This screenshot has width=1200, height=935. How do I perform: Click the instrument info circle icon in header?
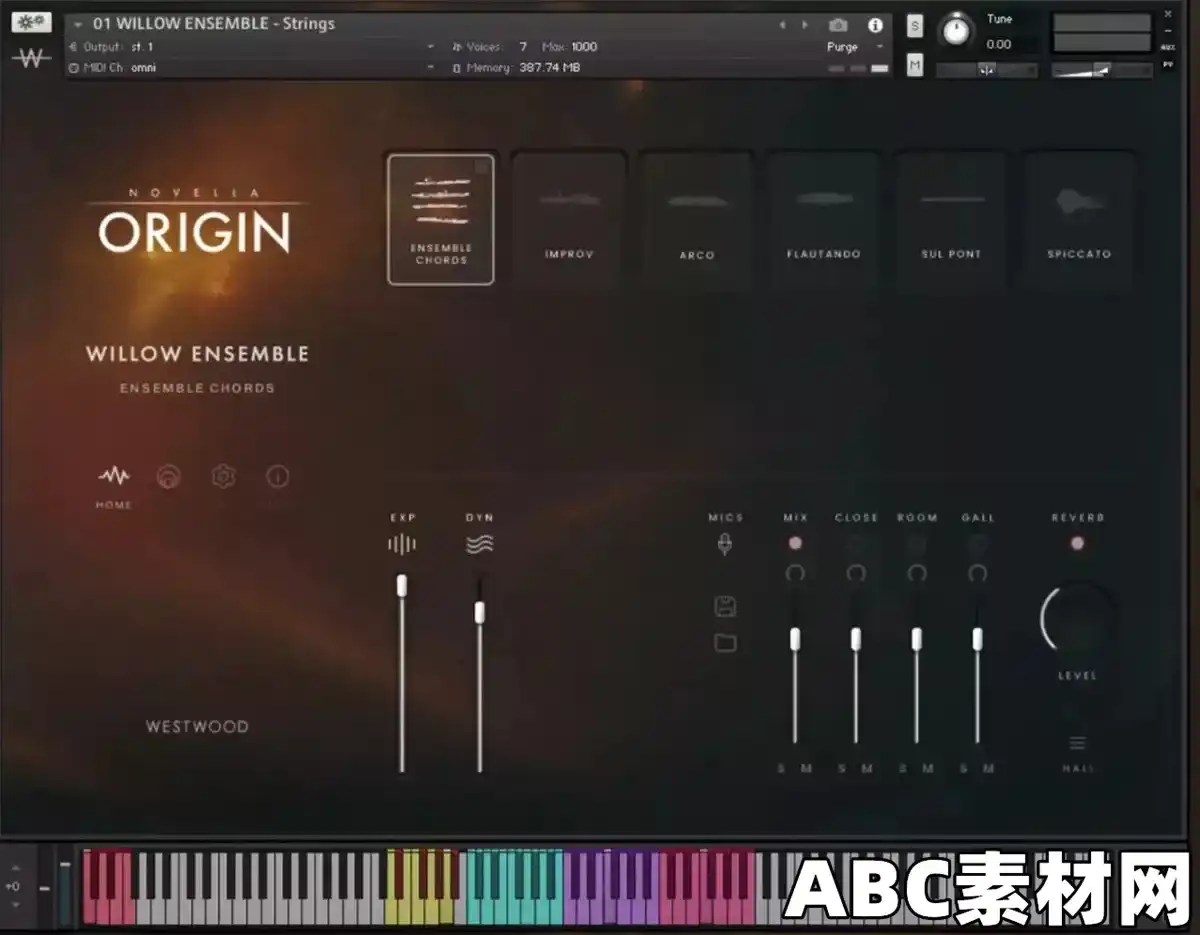coord(875,26)
